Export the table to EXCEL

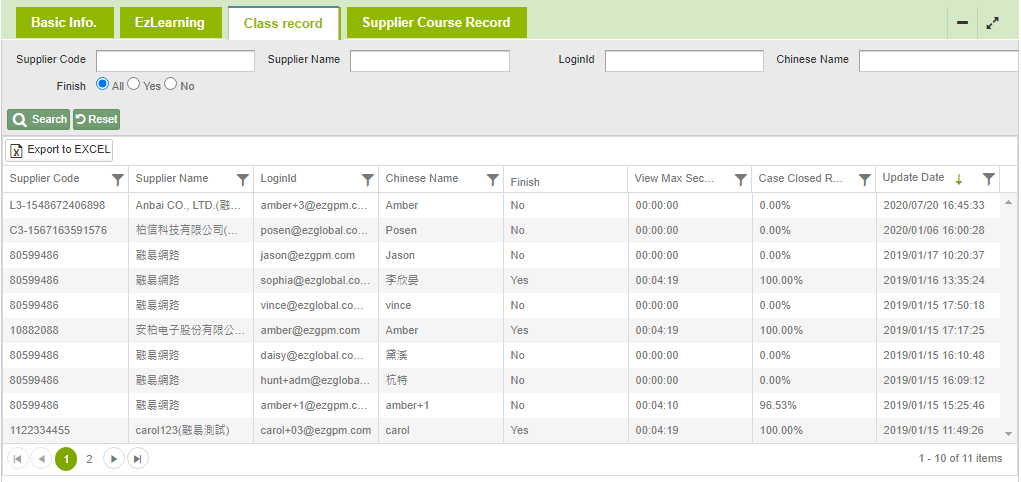pyautogui.click(x=60, y=150)
